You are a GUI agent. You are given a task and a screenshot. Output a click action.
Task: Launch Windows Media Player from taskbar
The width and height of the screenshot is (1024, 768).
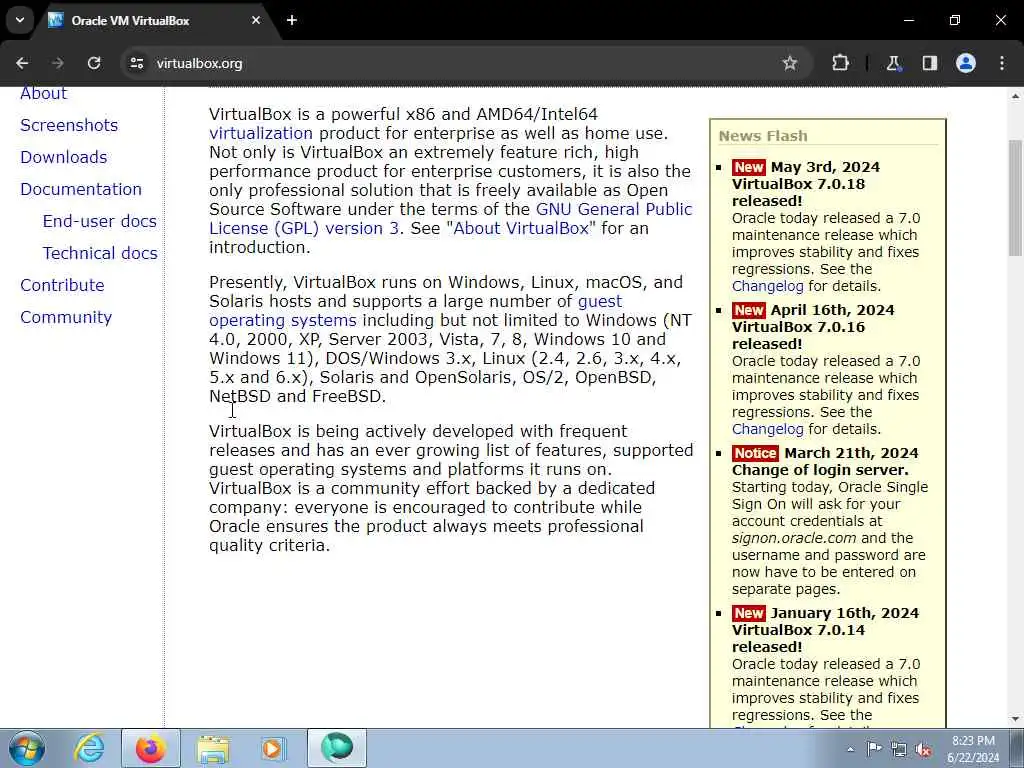click(x=274, y=748)
